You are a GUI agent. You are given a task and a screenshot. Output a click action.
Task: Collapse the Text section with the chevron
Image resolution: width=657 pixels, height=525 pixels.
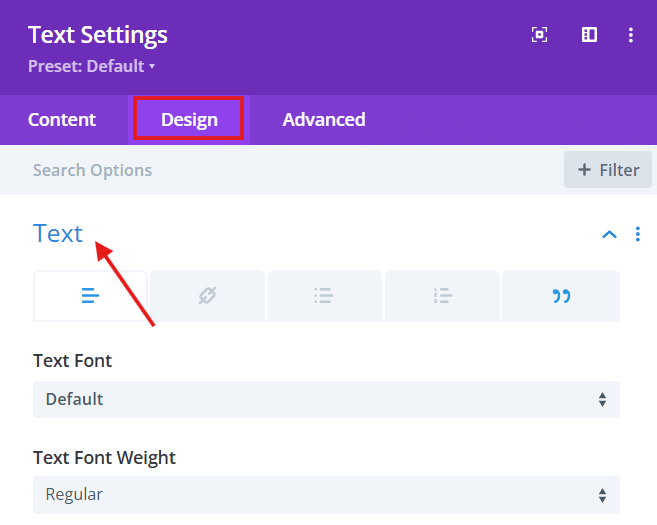pyautogui.click(x=609, y=234)
